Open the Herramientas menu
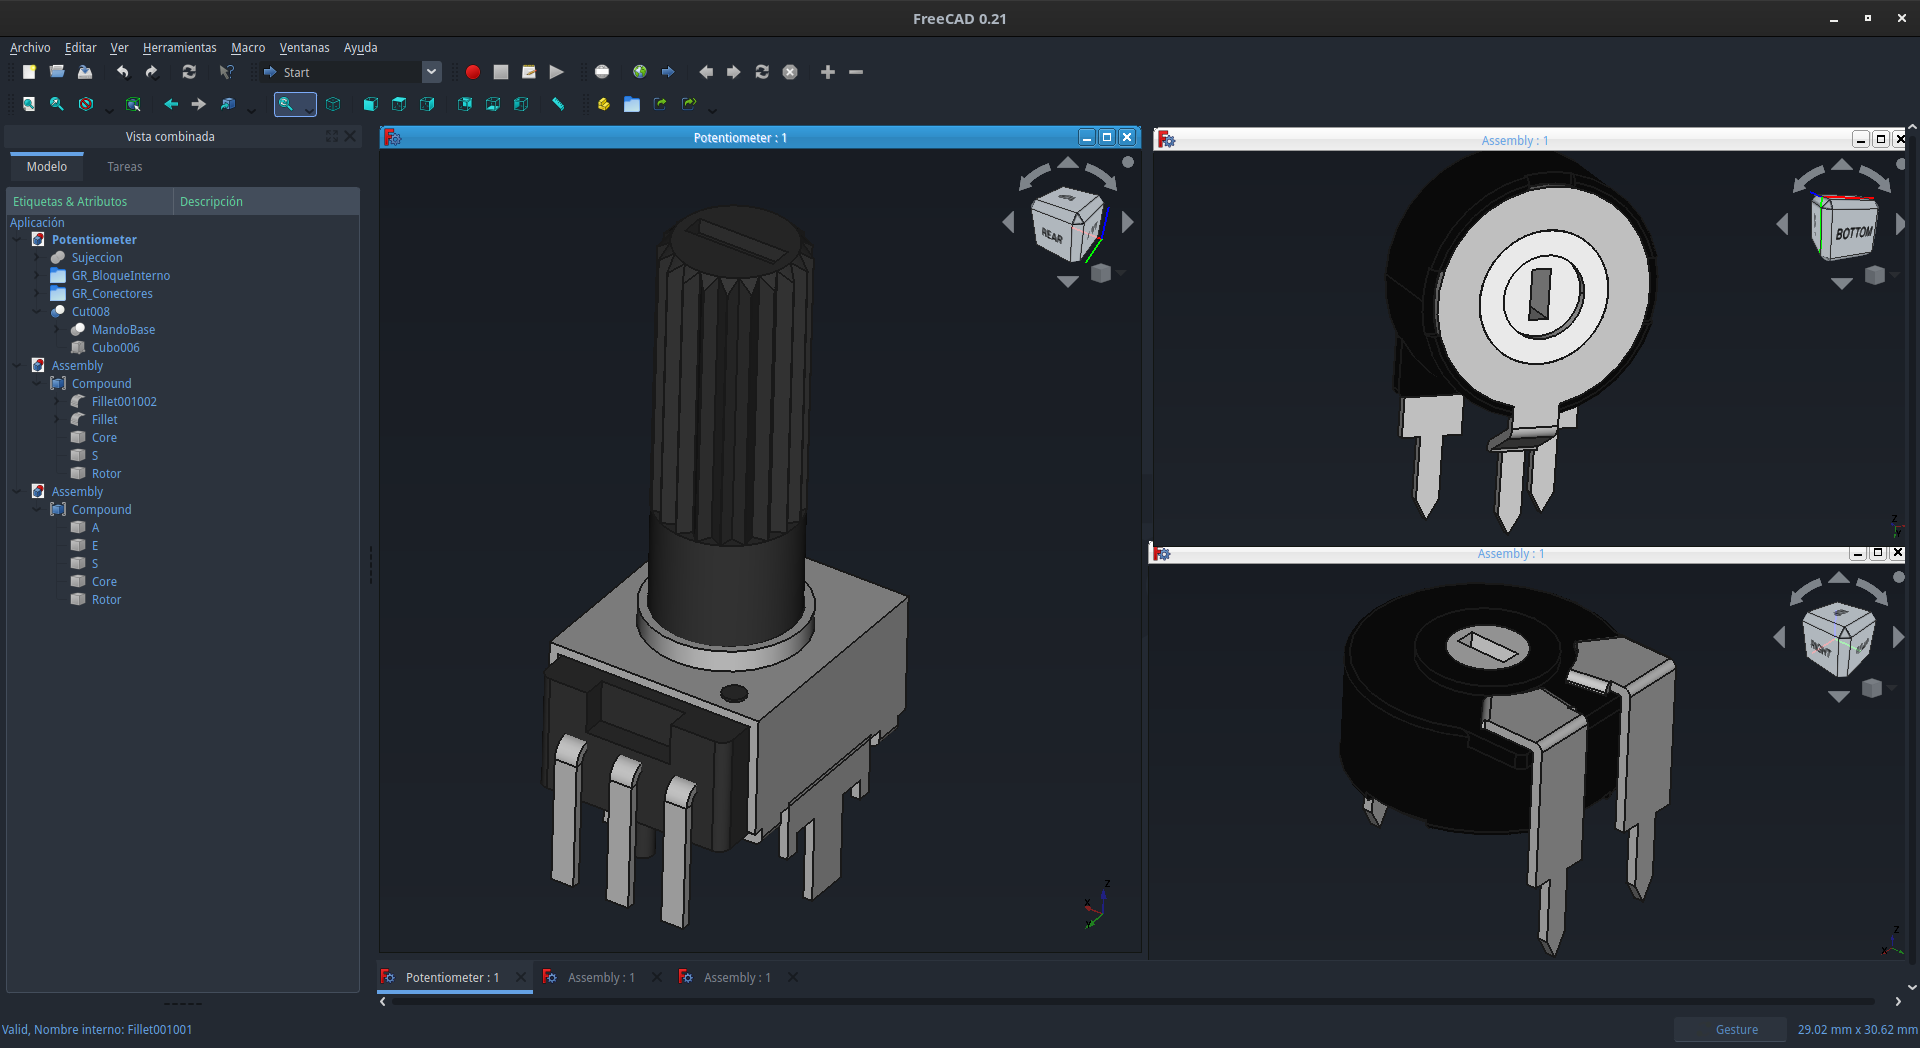Screen dimensions: 1920x1048 click(x=179, y=47)
